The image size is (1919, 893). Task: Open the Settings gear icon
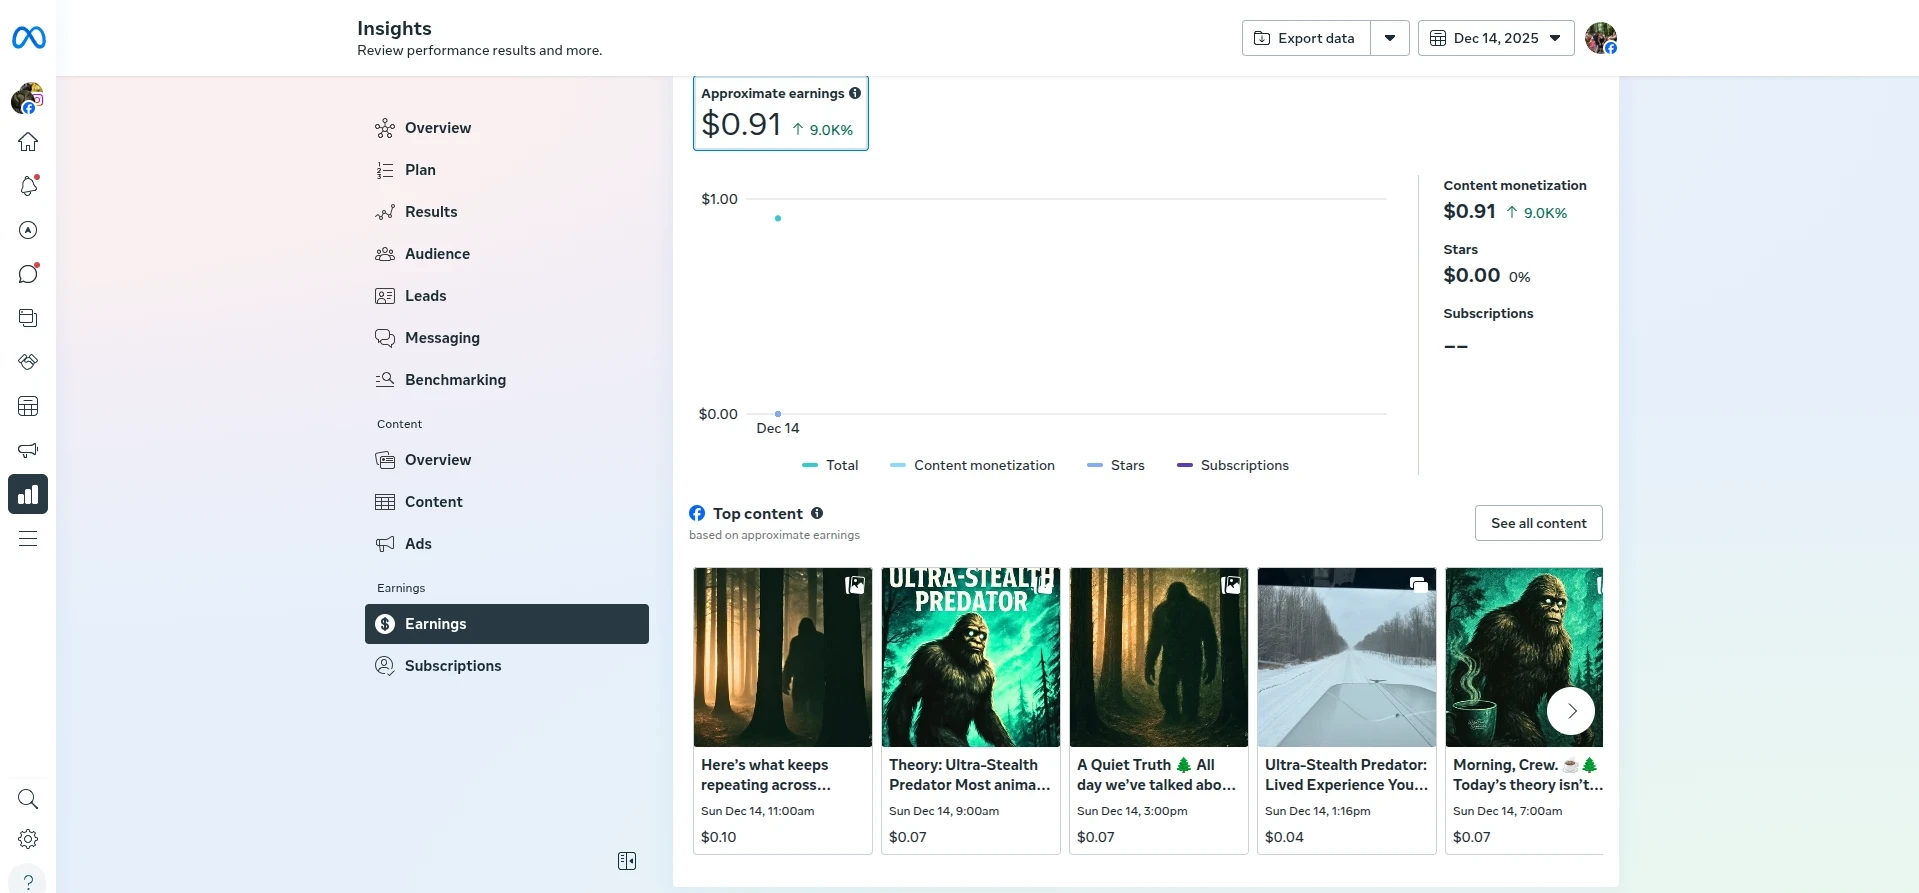(x=28, y=839)
